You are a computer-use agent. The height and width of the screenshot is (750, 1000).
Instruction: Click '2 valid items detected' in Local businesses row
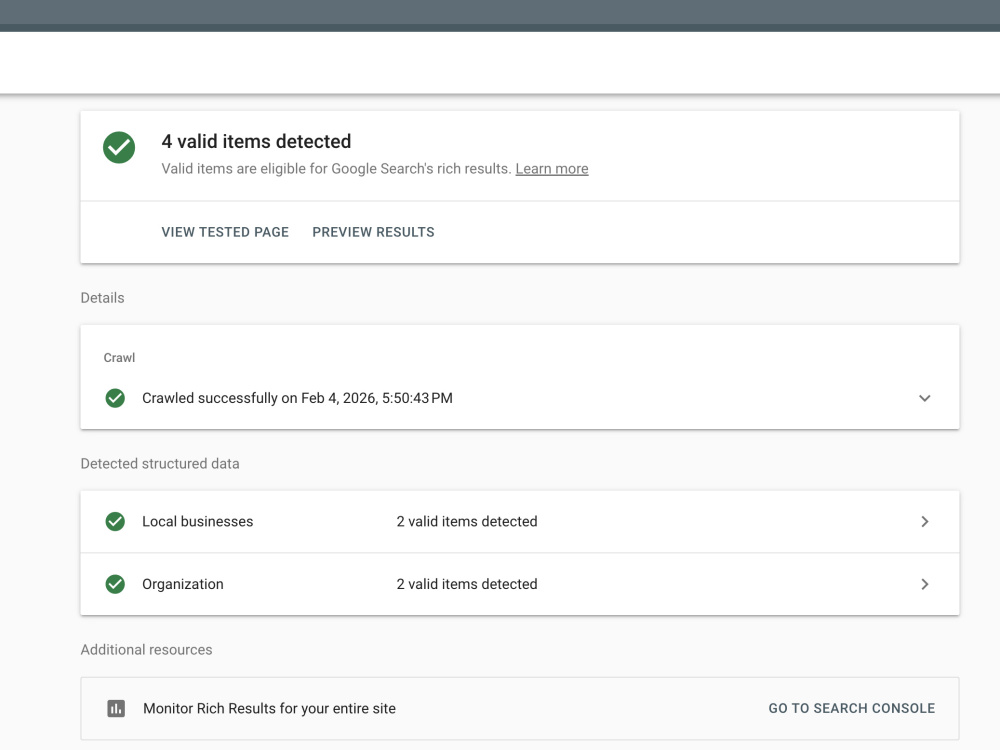(467, 522)
